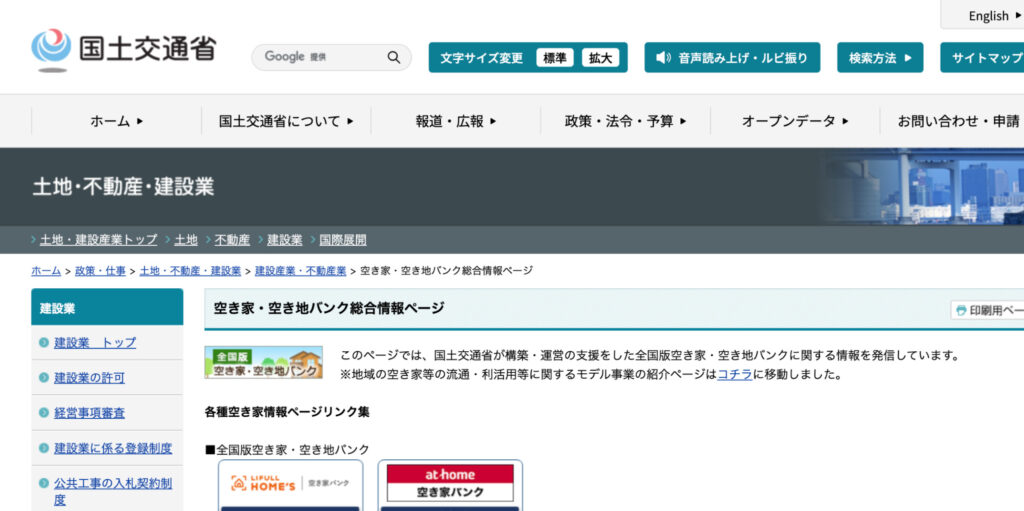Click the 印刷用ページ print button

click(x=987, y=310)
